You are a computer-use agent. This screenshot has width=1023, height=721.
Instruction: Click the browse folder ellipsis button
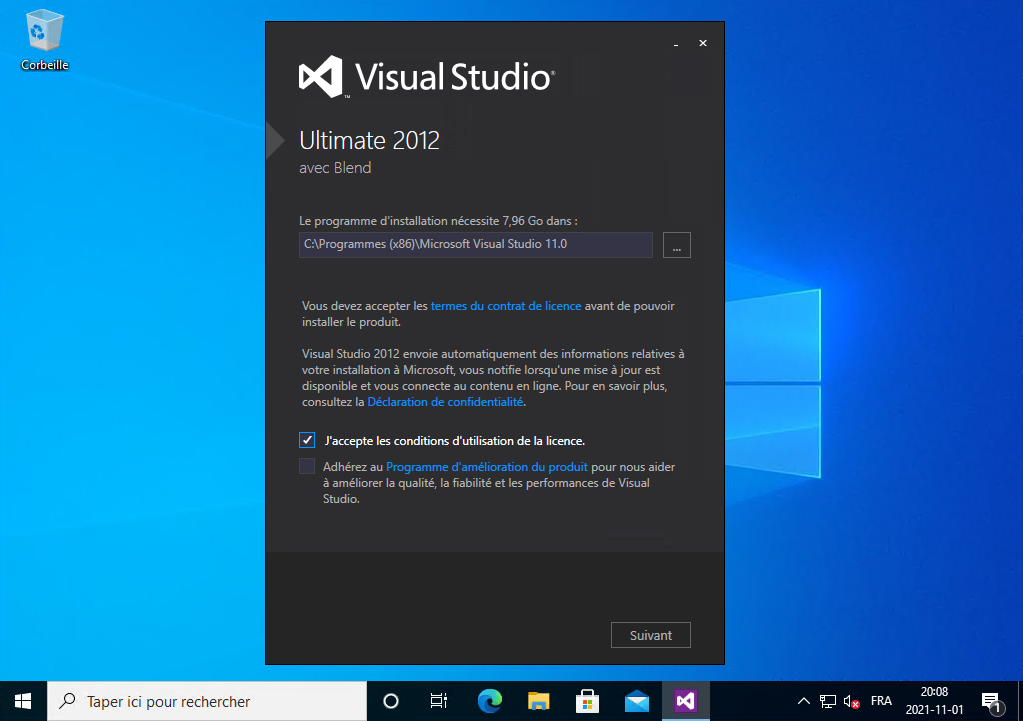(677, 245)
